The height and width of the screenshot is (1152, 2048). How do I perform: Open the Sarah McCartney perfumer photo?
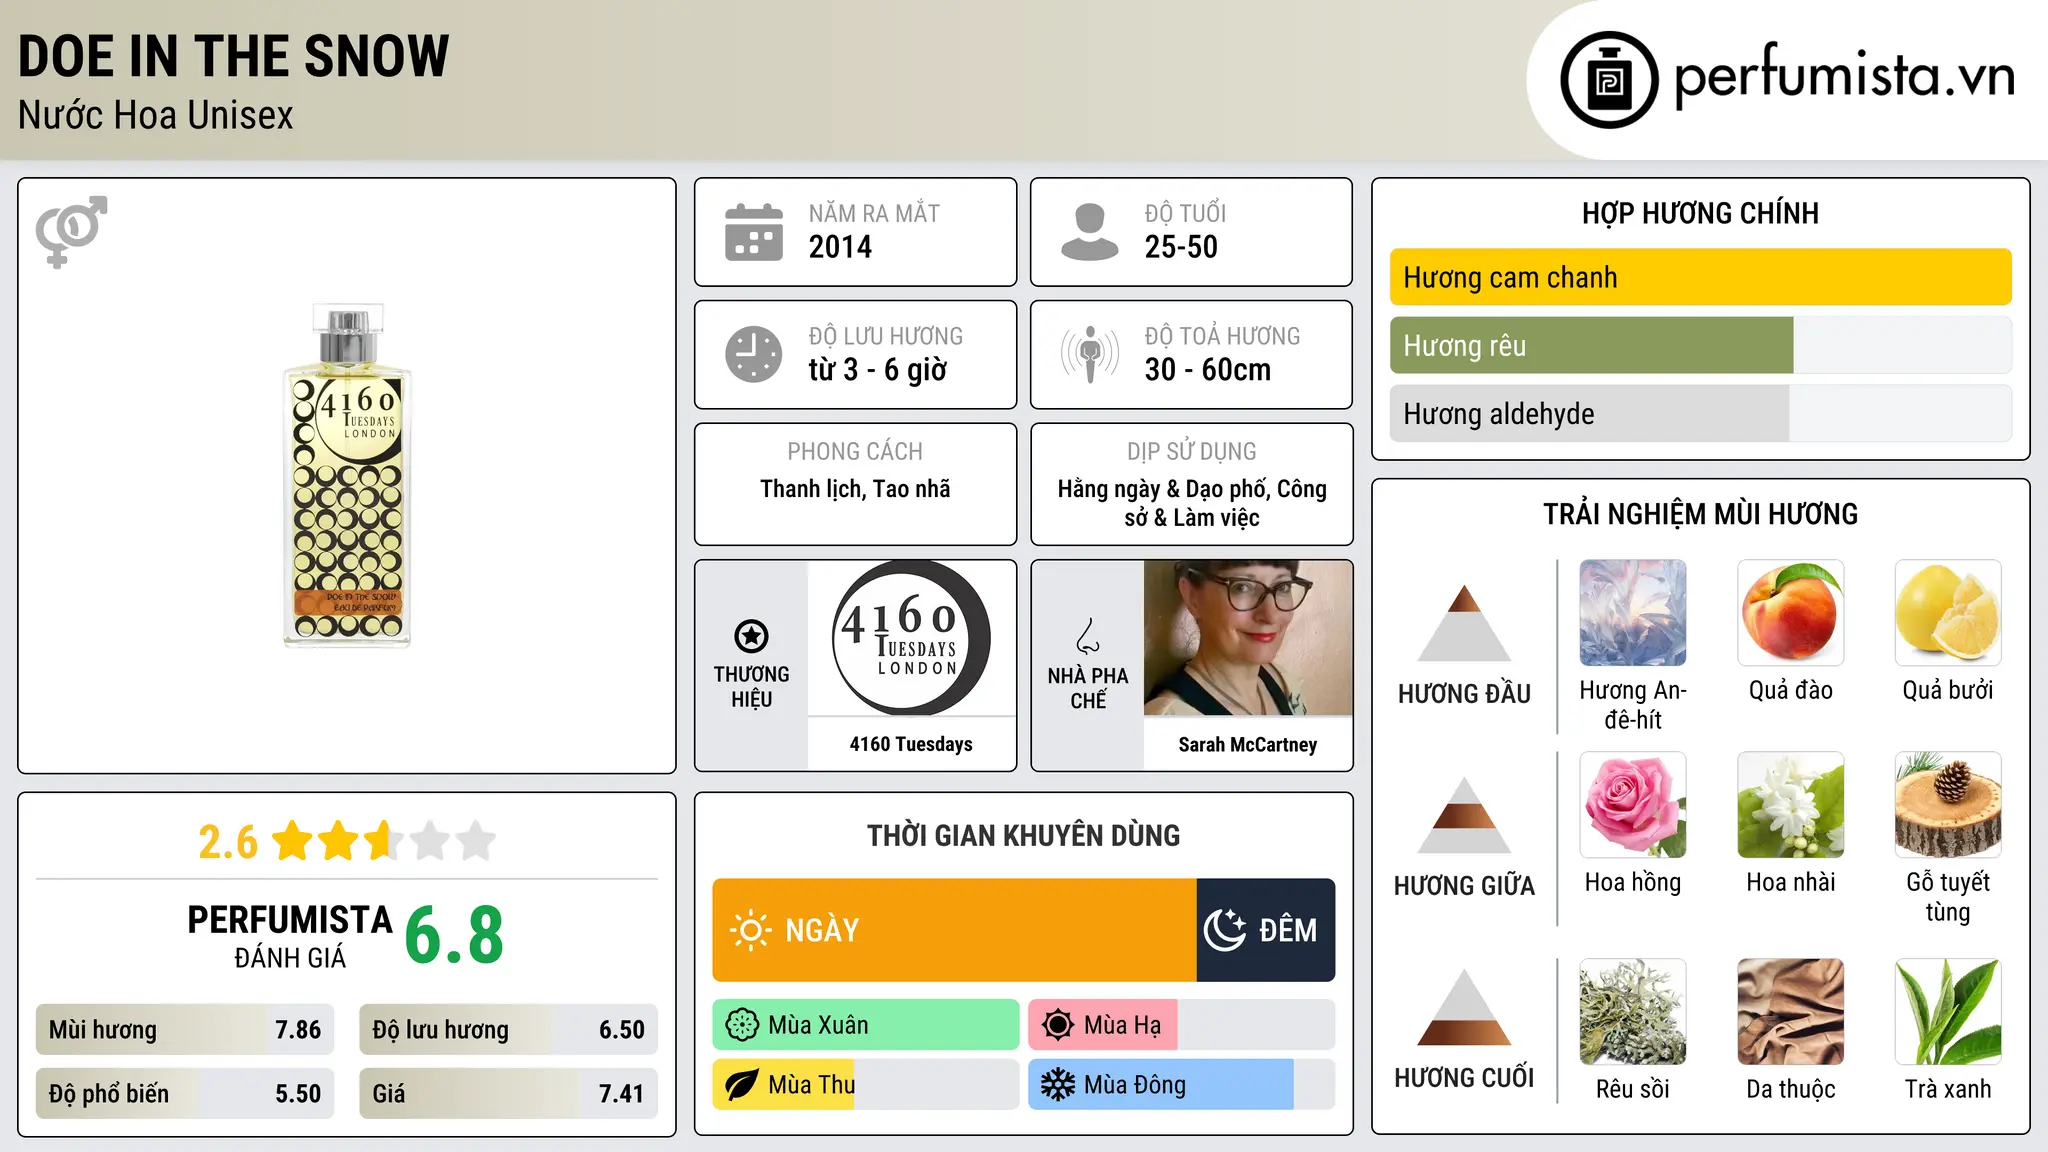tap(1248, 637)
